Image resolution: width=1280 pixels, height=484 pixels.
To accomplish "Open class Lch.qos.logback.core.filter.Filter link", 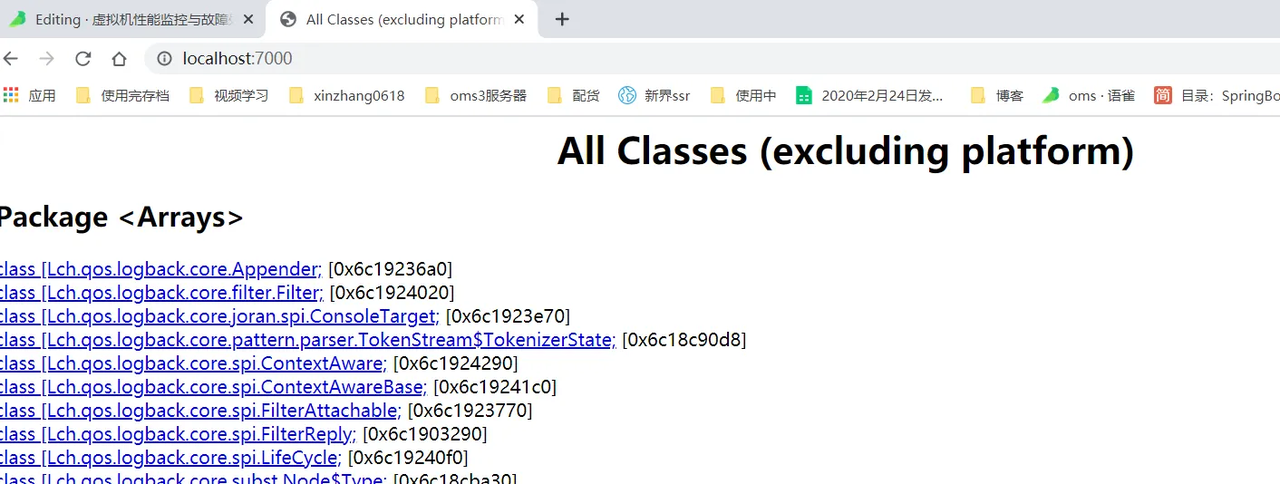I will click(161, 292).
